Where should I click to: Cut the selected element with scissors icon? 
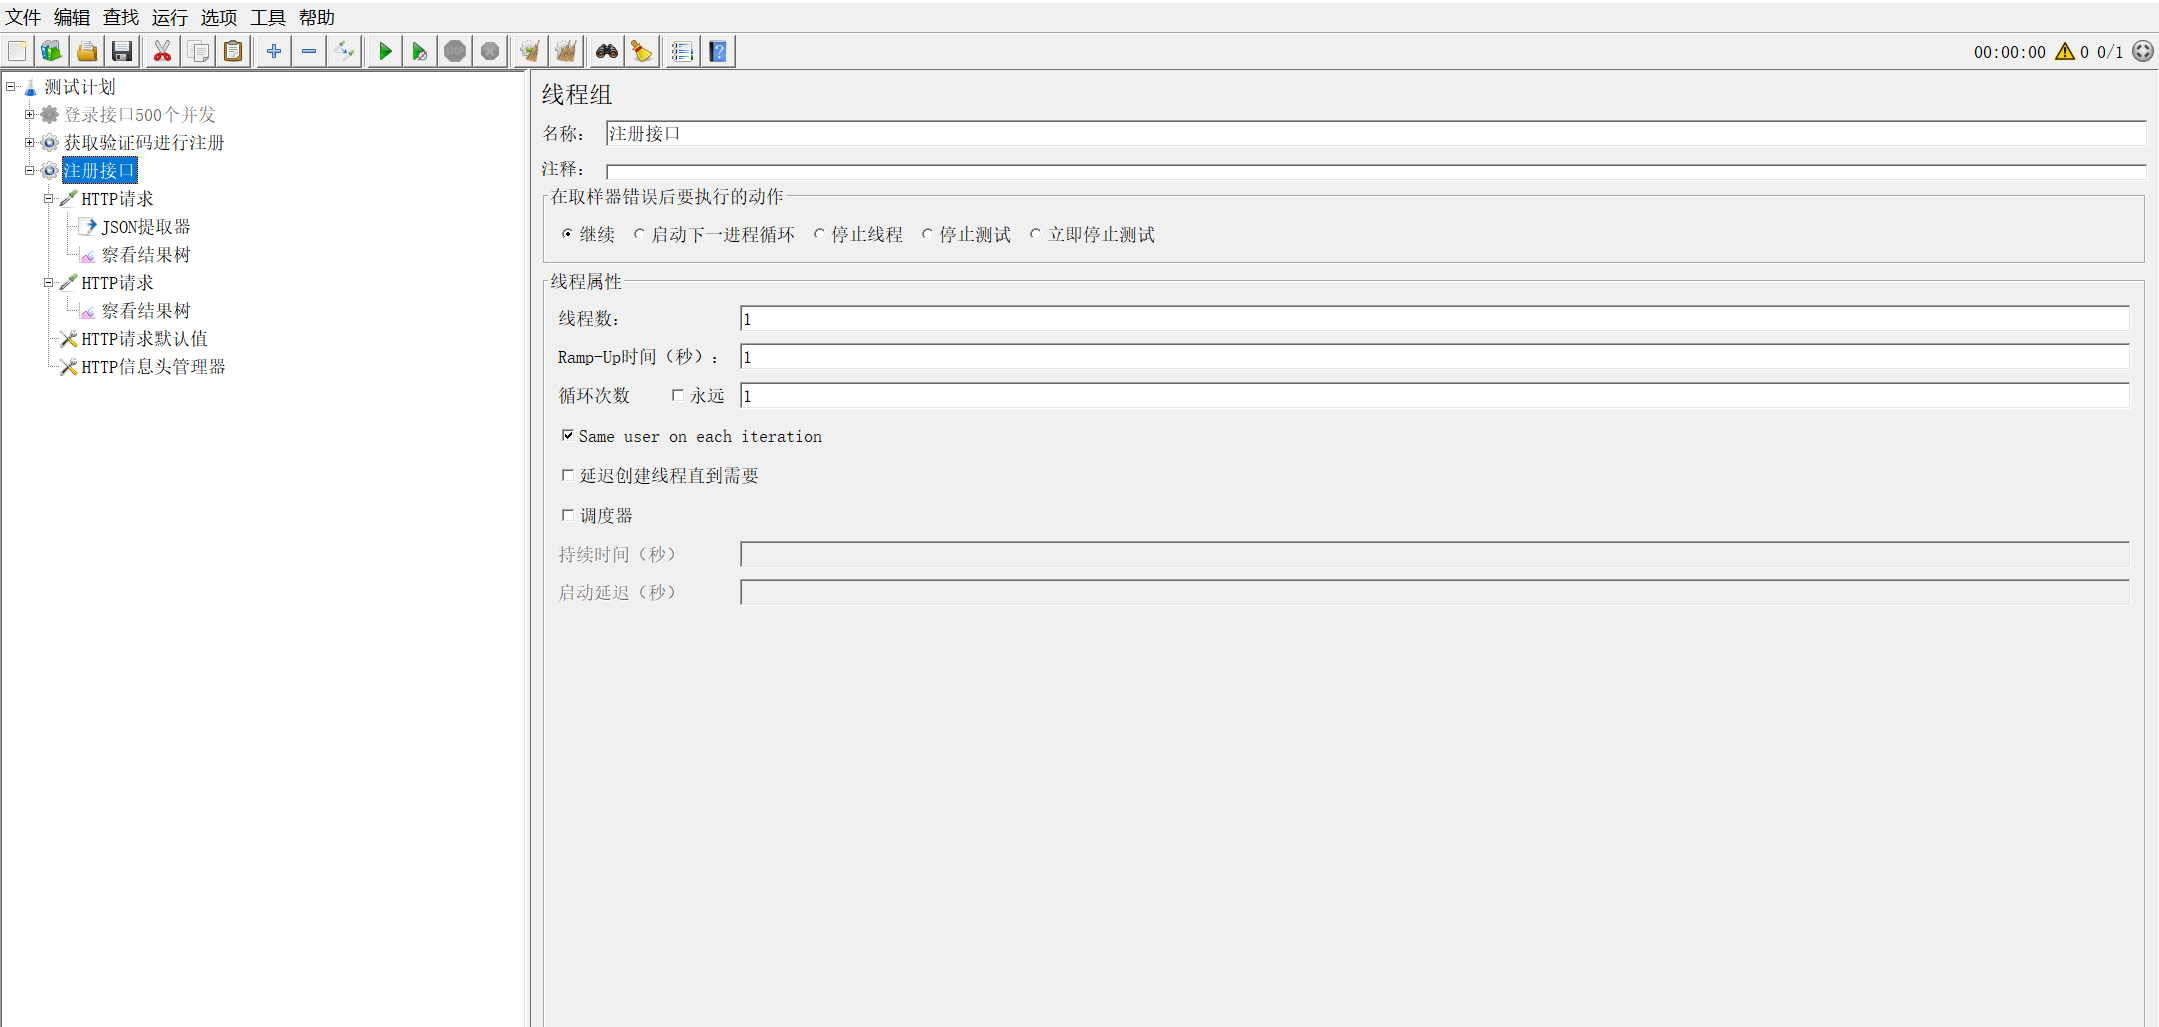coord(162,51)
